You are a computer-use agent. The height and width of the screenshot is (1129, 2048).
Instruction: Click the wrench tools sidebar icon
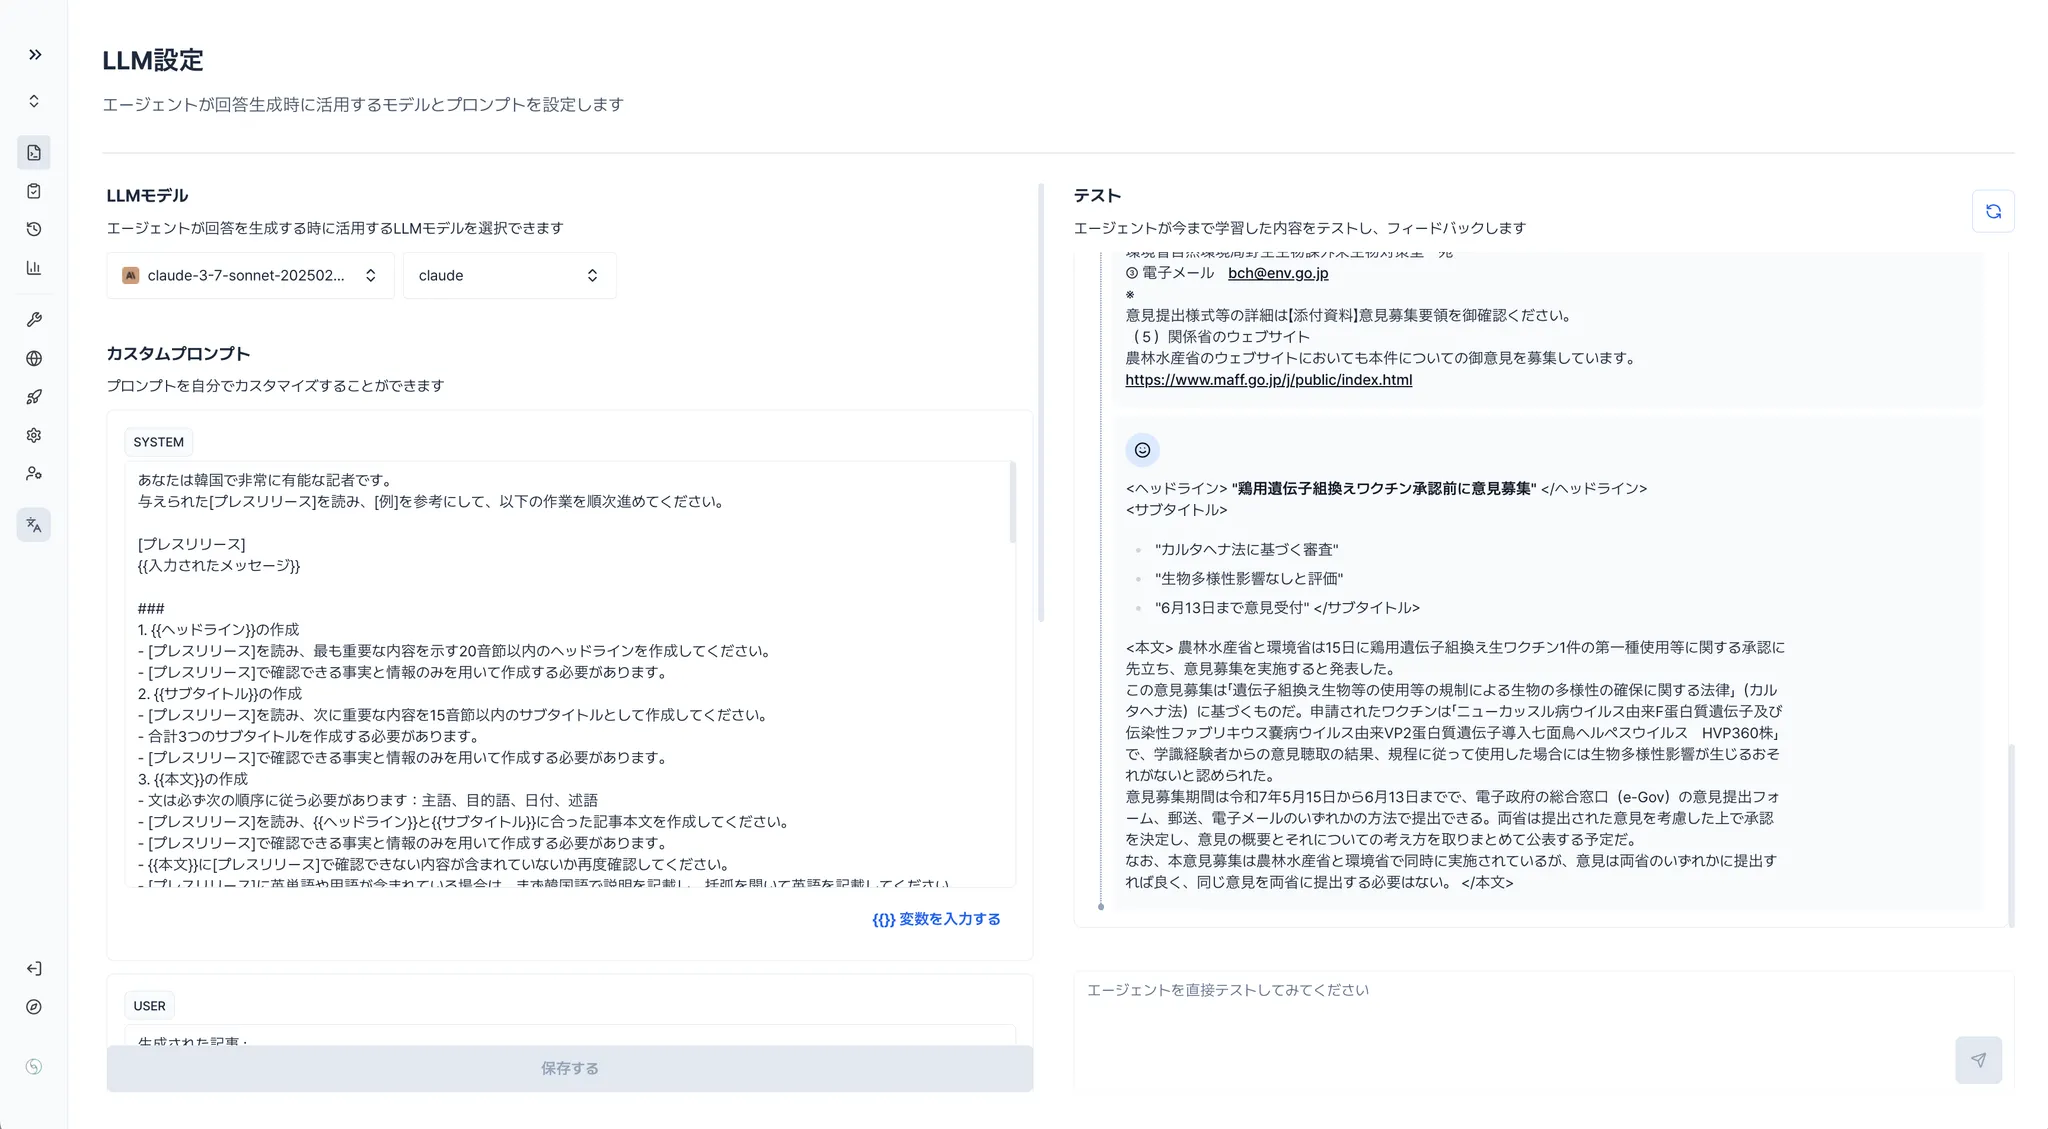[34, 320]
